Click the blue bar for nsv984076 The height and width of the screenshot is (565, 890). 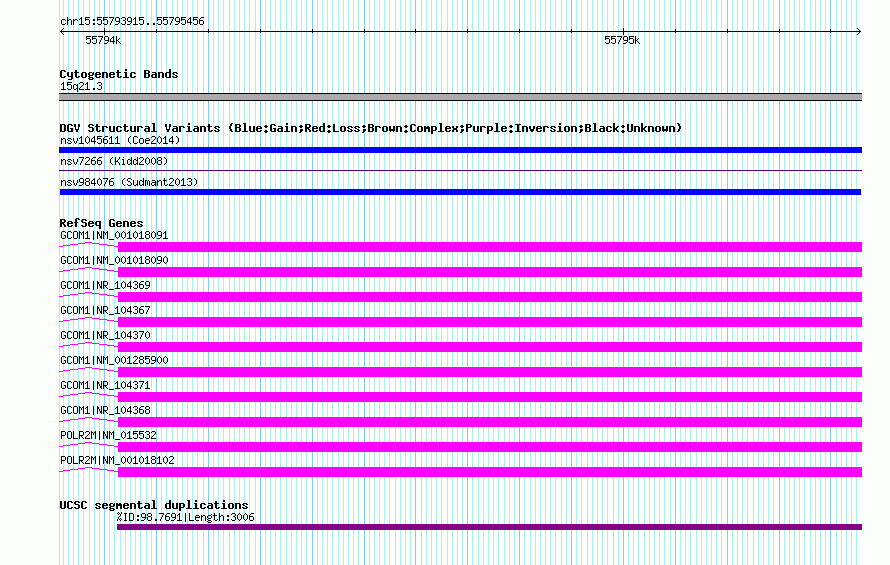pos(460,192)
